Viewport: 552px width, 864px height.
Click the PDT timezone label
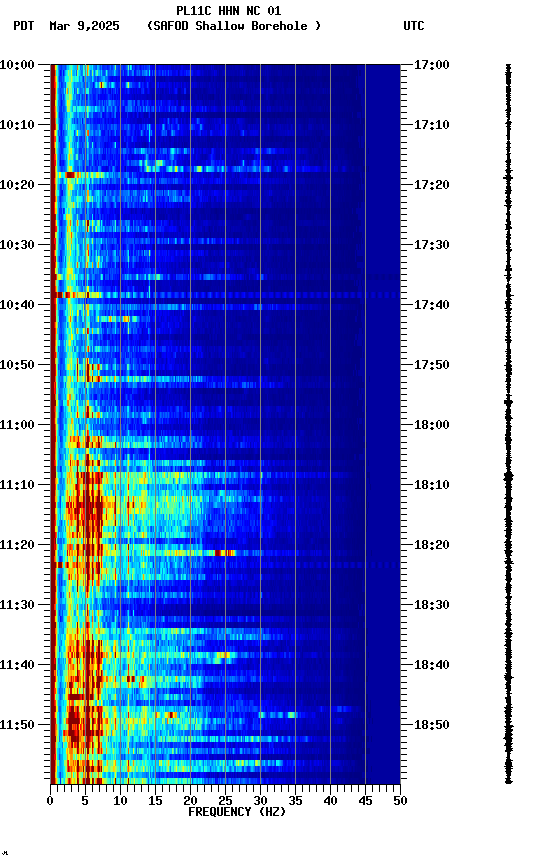coord(24,26)
